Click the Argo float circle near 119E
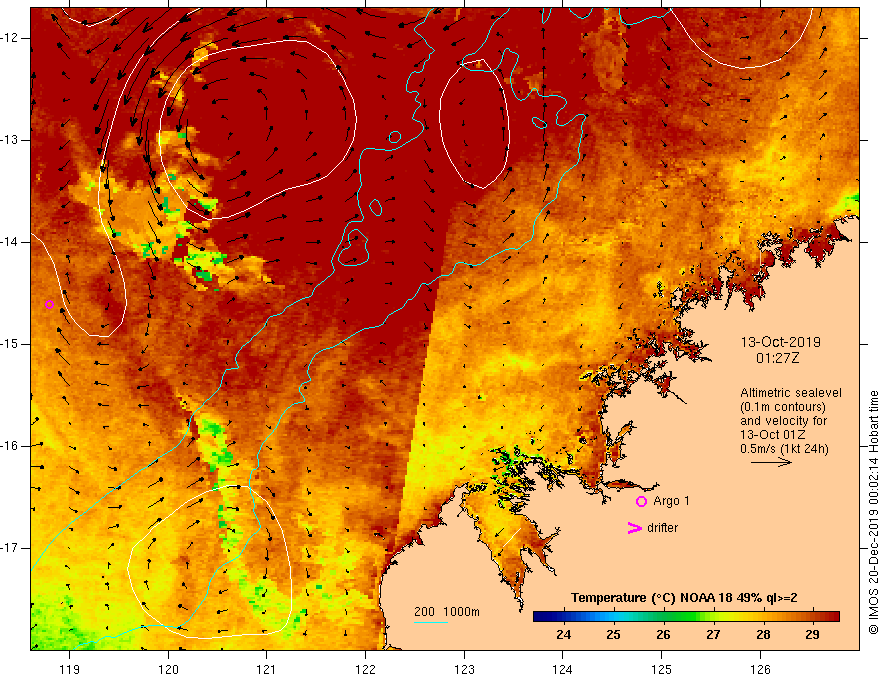Screen dimensions: 880x680 (49, 305)
